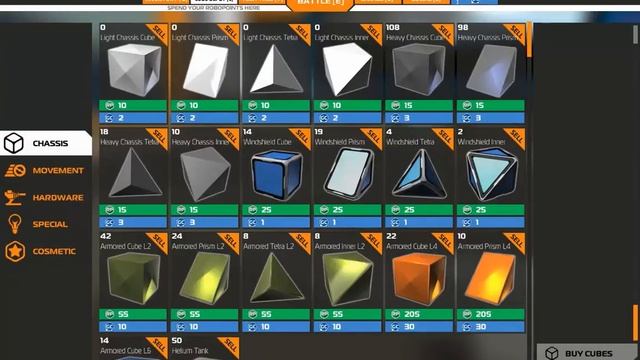Select the Windshield Cube item
640x360 pixels.
point(276,178)
